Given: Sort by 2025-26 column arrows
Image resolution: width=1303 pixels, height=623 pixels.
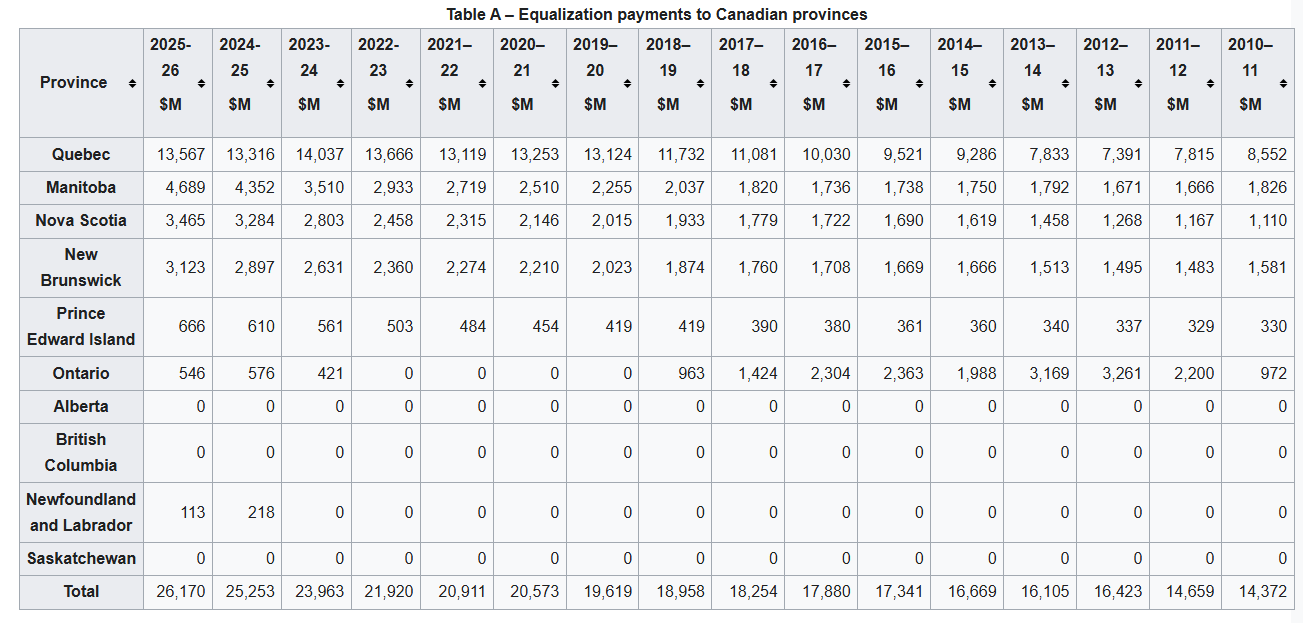Looking at the screenshot, I should pos(201,83).
